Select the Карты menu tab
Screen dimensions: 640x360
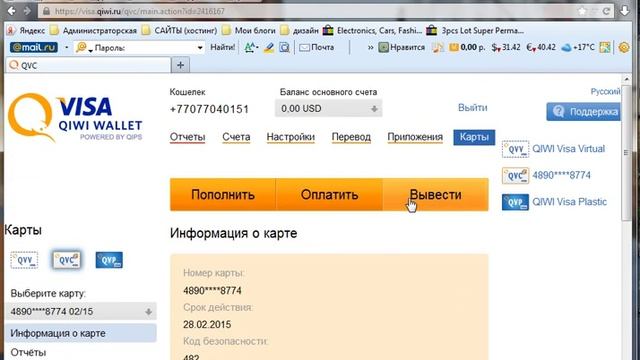coord(474,137)
